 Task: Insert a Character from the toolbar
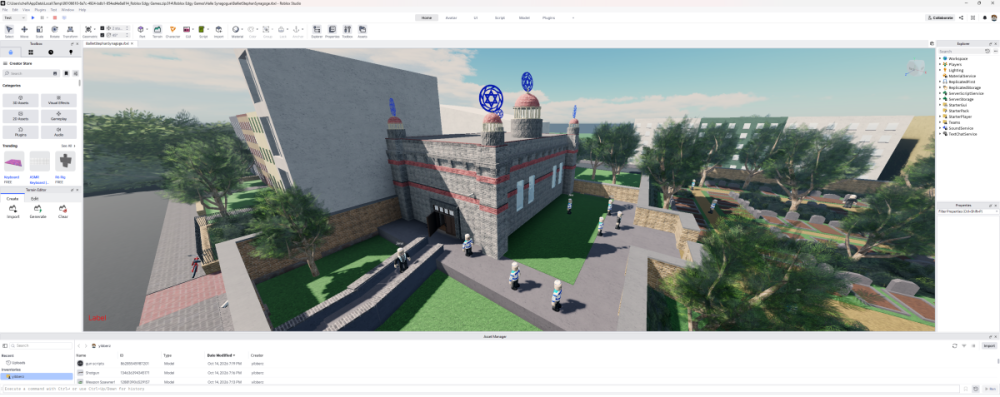pyautogui.click(x=173, y=31)
